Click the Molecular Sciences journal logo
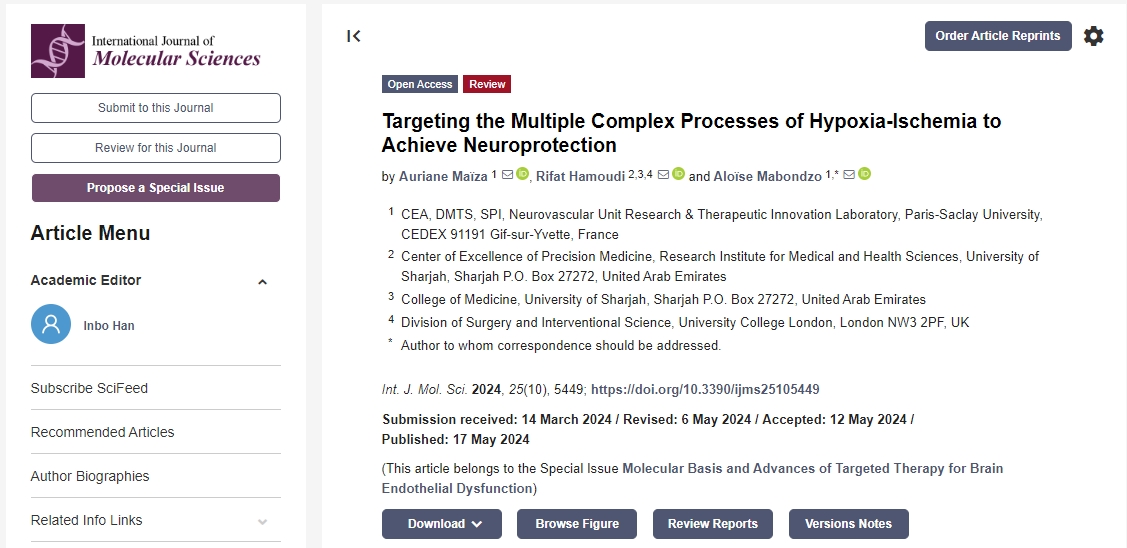The height and width of the screenshot is (548, 1127). click(146, 51)
